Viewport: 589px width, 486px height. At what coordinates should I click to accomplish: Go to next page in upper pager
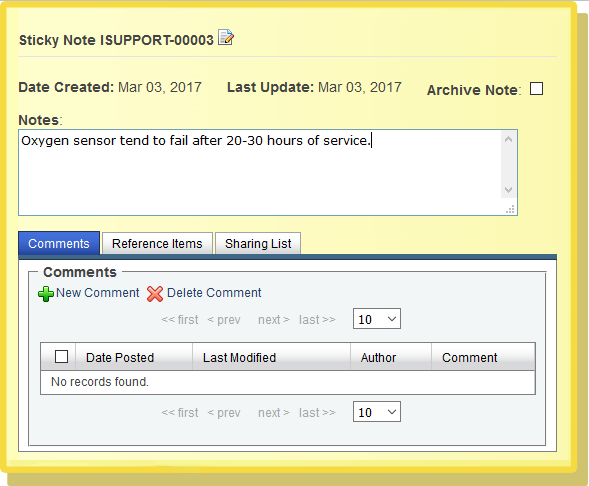(273, 320)
